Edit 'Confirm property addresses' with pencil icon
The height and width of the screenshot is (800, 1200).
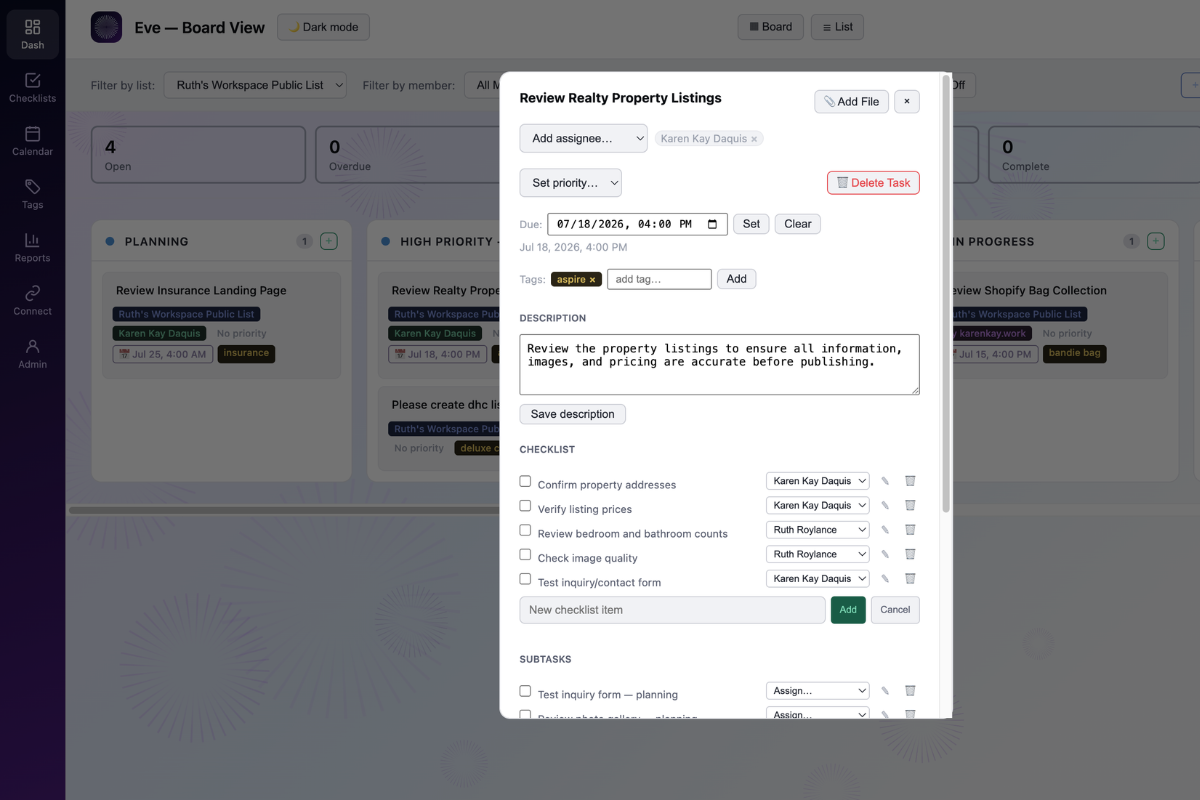885,481
